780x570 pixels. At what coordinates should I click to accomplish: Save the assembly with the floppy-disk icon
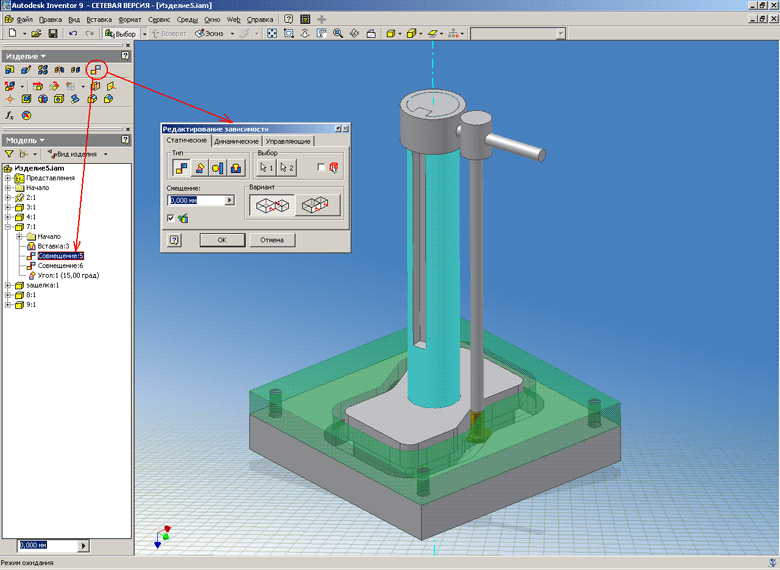coord(53,33)
